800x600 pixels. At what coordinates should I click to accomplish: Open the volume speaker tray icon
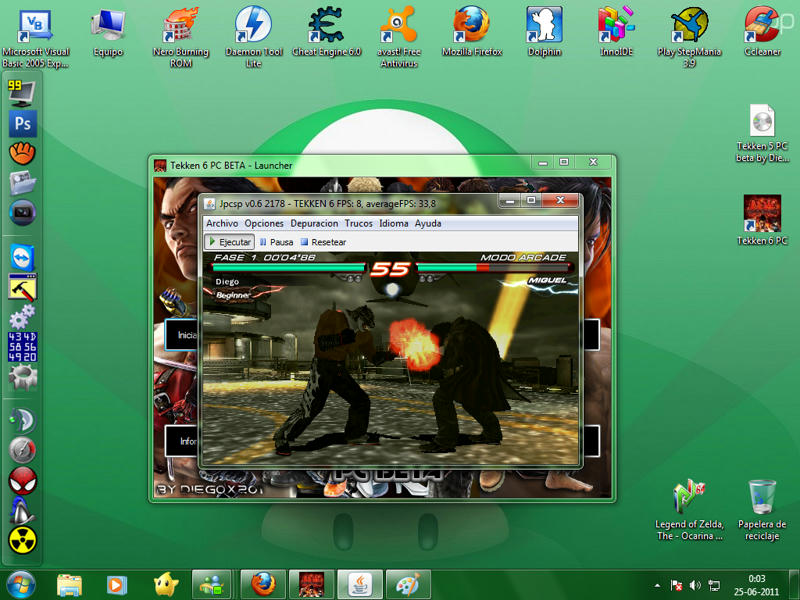coord(695,586)
